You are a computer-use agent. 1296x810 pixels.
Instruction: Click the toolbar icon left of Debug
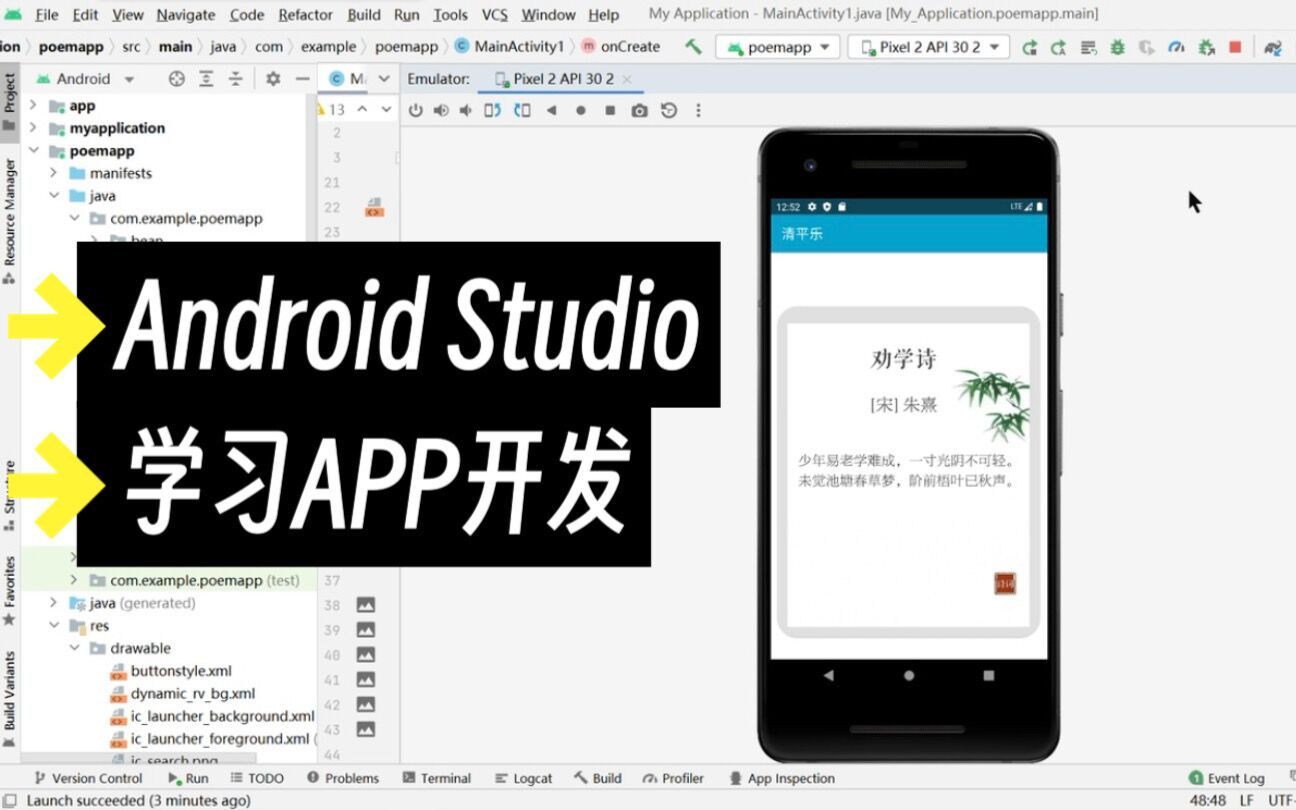click(1088, 47)
